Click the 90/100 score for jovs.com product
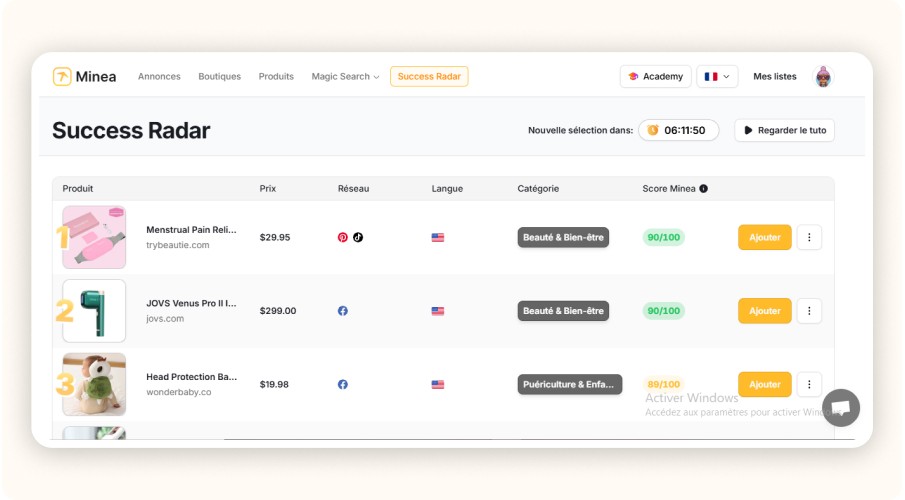 tap(664, 311)
